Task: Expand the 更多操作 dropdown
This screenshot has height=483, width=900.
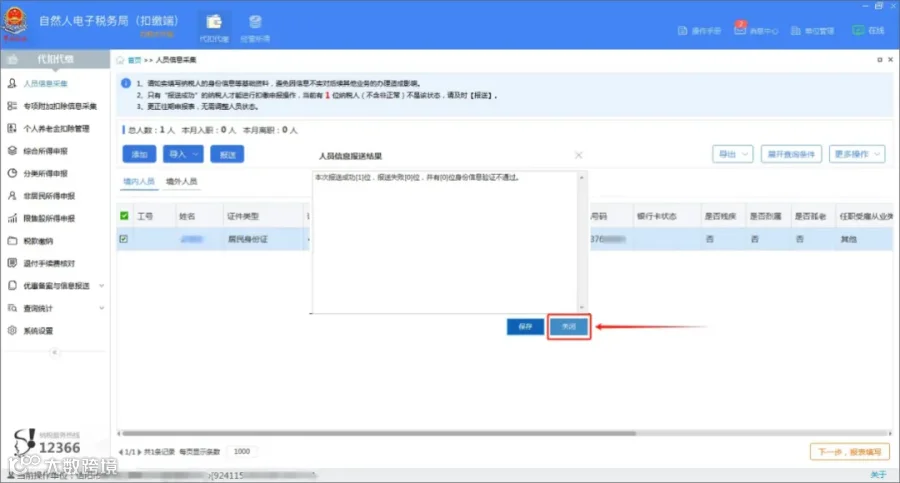Action: [857, 154]
